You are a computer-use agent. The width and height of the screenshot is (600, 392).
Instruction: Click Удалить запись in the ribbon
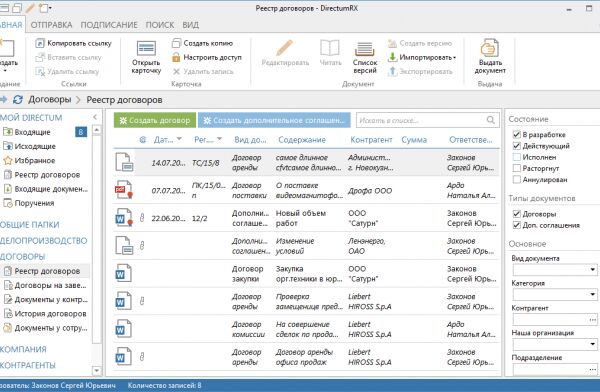pos(202,72)
